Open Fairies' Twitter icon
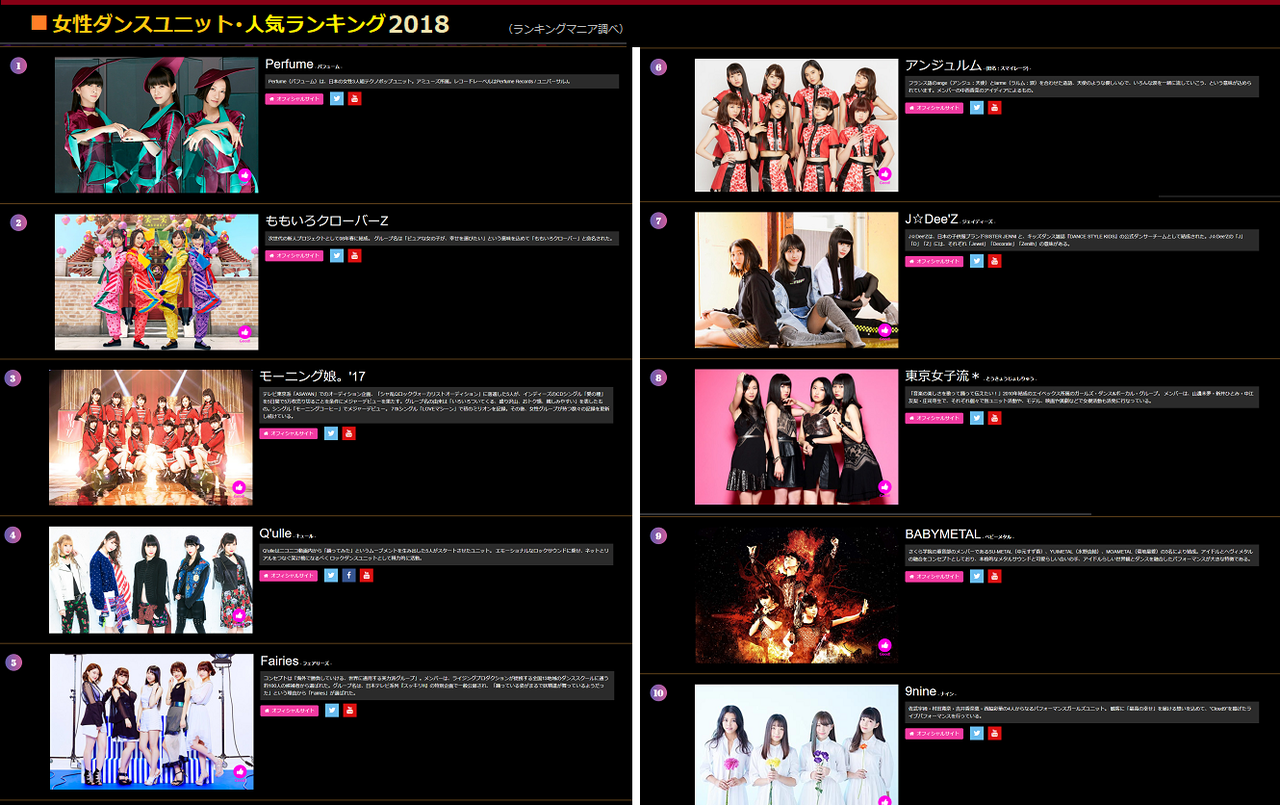 [x=331, y=710]
